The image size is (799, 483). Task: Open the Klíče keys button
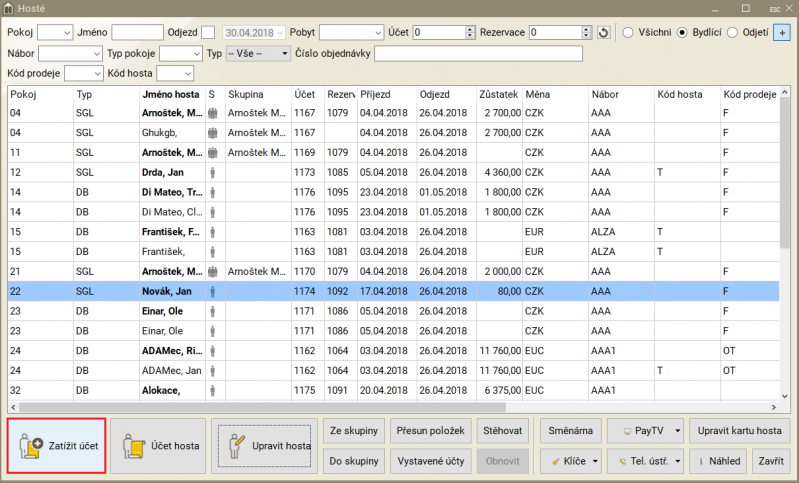coord(571,461)
